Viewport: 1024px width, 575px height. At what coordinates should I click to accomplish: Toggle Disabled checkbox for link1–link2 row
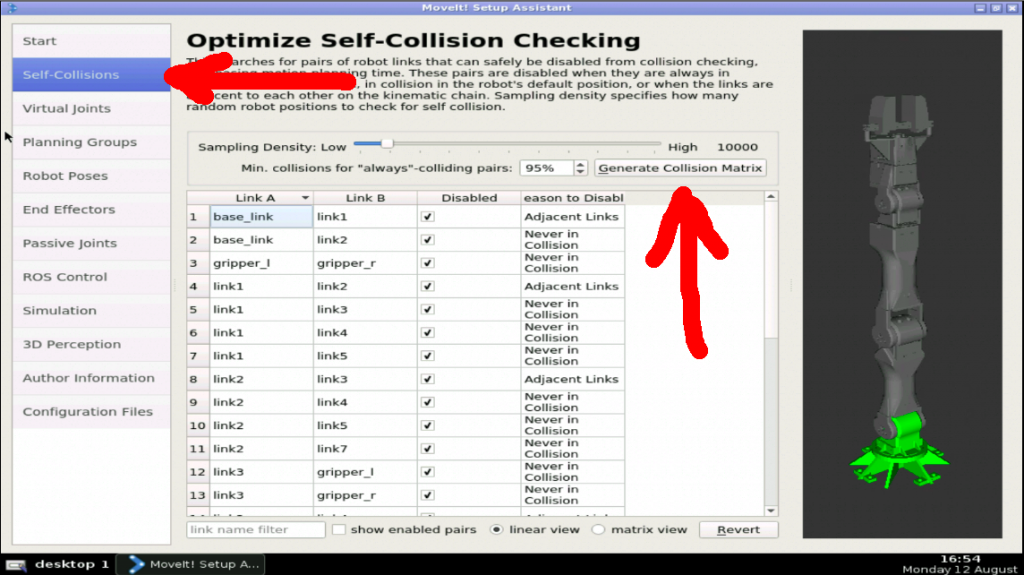[x=428, y=286]
